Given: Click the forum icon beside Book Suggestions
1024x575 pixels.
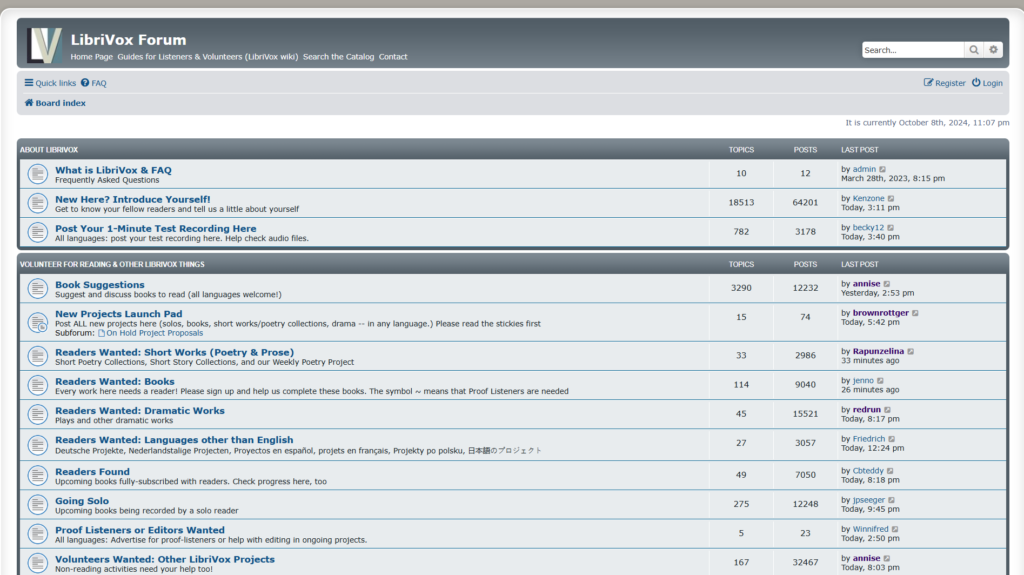Looking at the screenshot, I should coord(38,288).
